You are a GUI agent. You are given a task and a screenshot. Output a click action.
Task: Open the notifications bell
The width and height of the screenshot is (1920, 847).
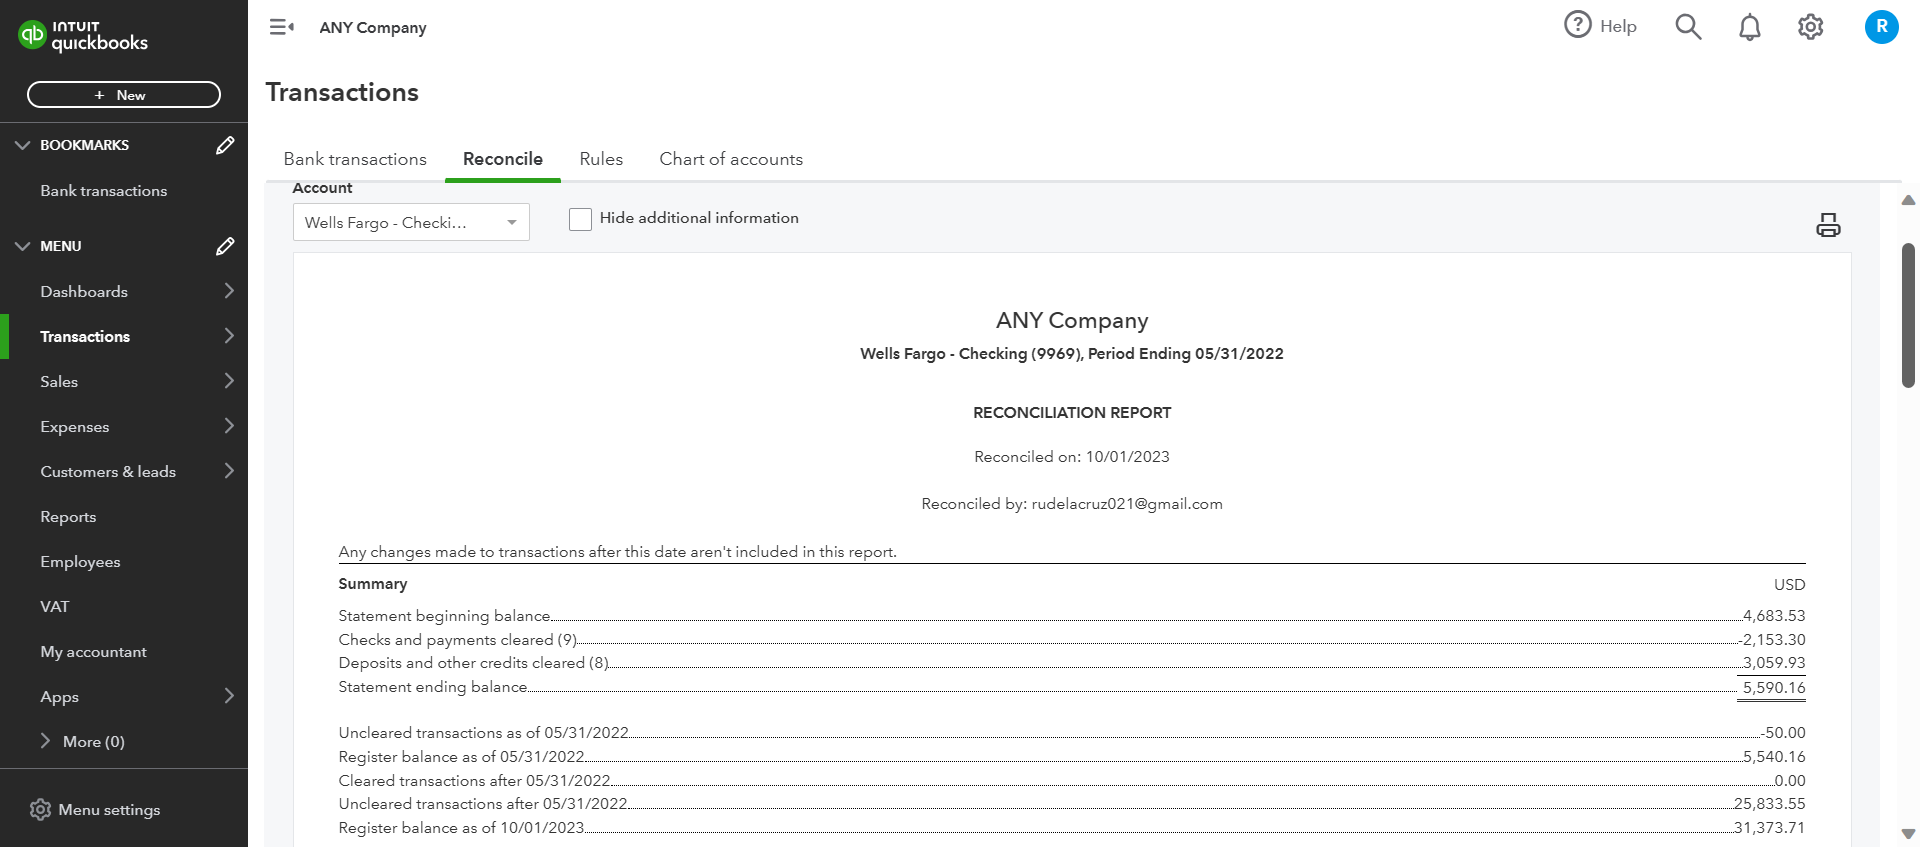[1749, 27]
